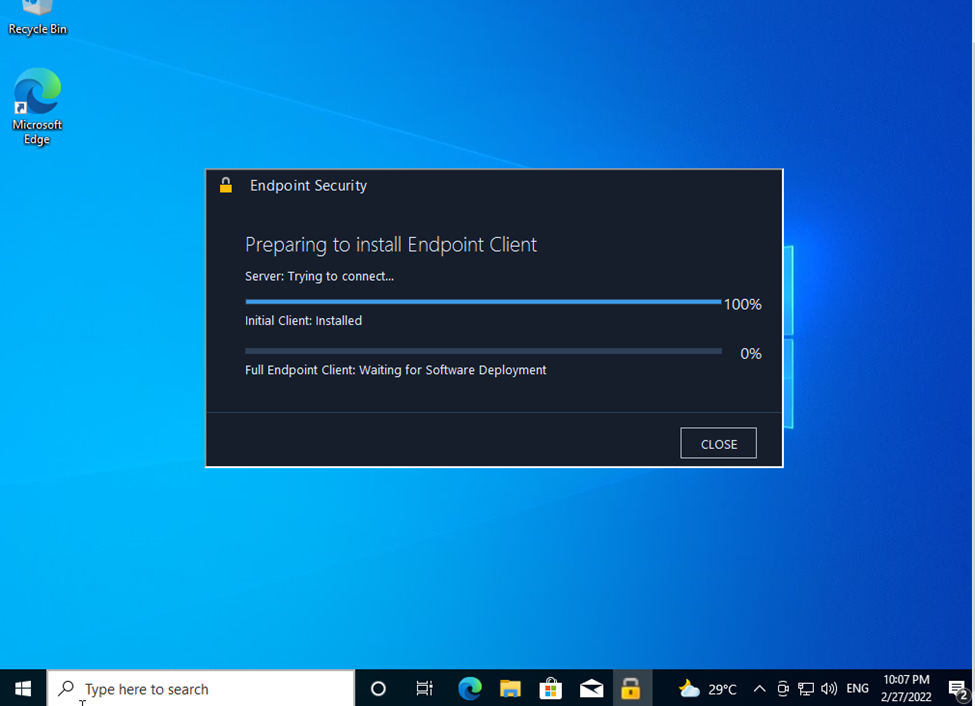Click the taskbar search box
975x706 pixels.
[201, 689]
